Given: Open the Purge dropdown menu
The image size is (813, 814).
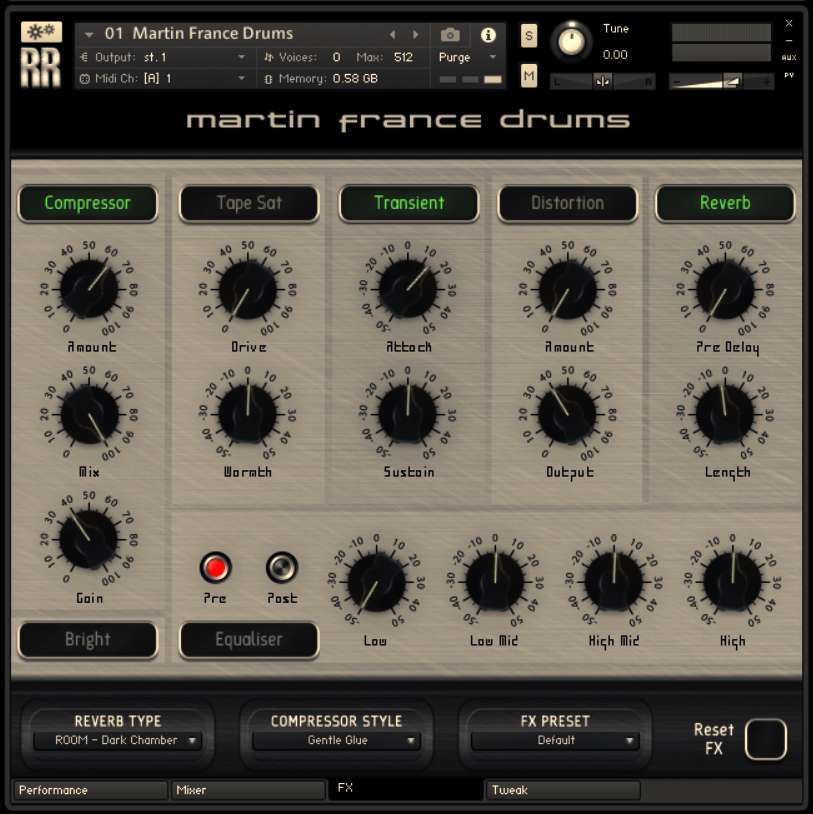Looking at the screenshot, I should pos(467,57).
